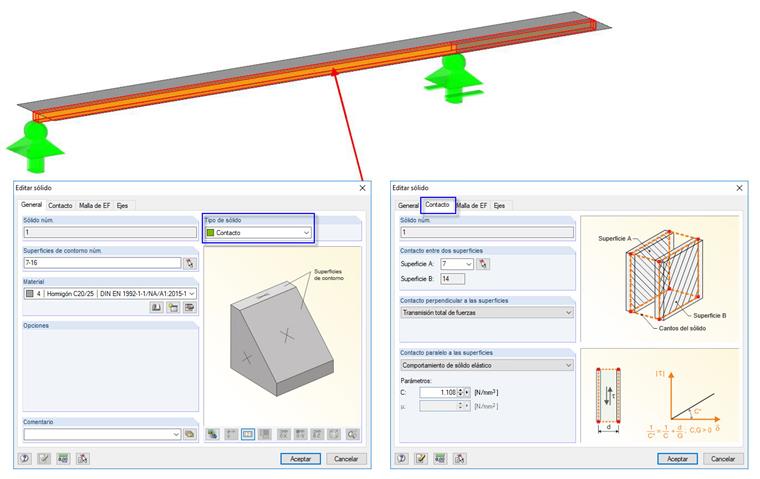Click spinner arrows of C parameter value
760x479 pixels.
click(x=460, y=392)
